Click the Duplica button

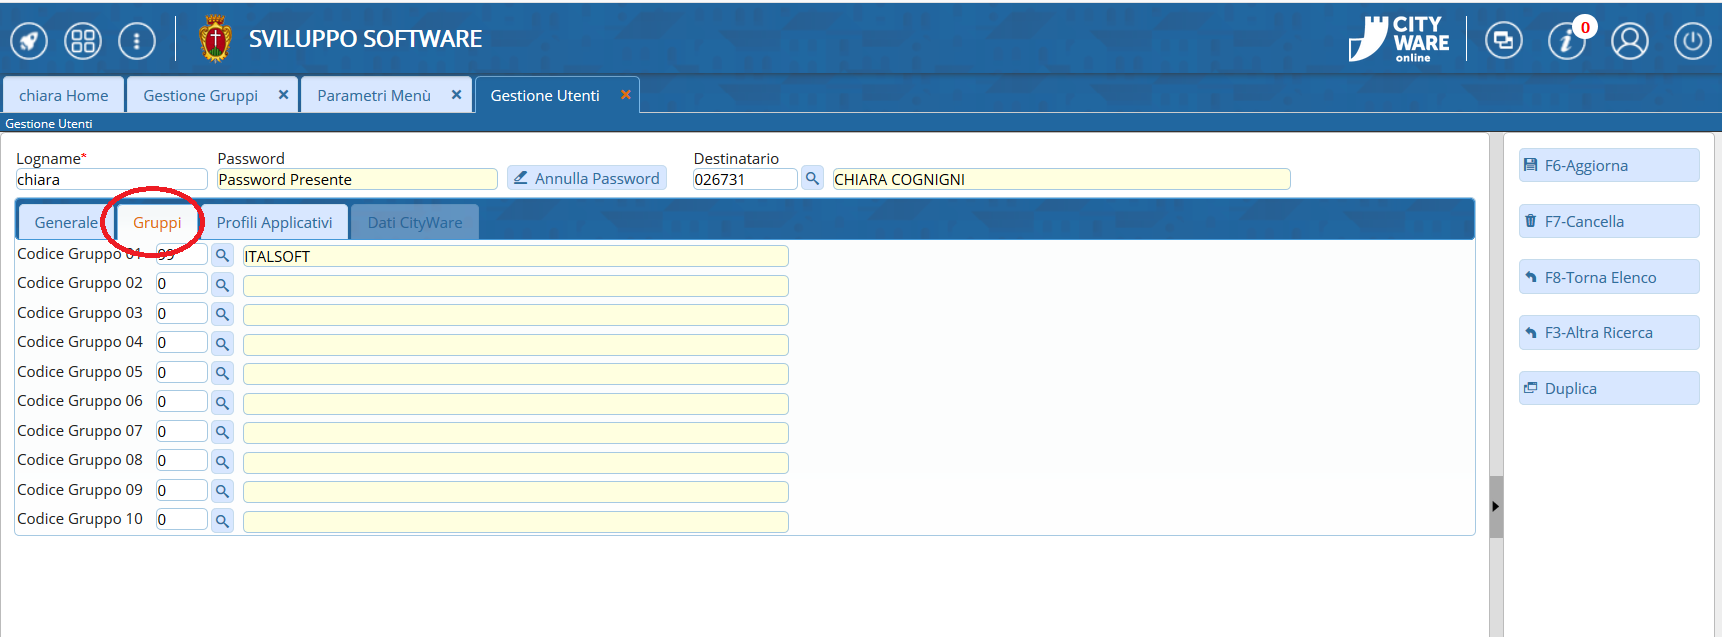tap(1608, 389)
